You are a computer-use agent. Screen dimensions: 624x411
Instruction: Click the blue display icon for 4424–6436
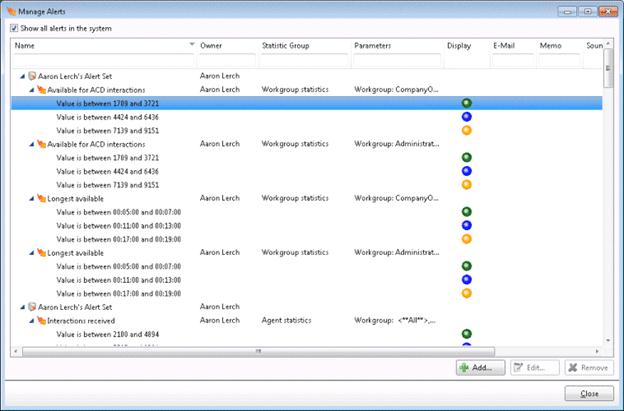click(466, 117)
